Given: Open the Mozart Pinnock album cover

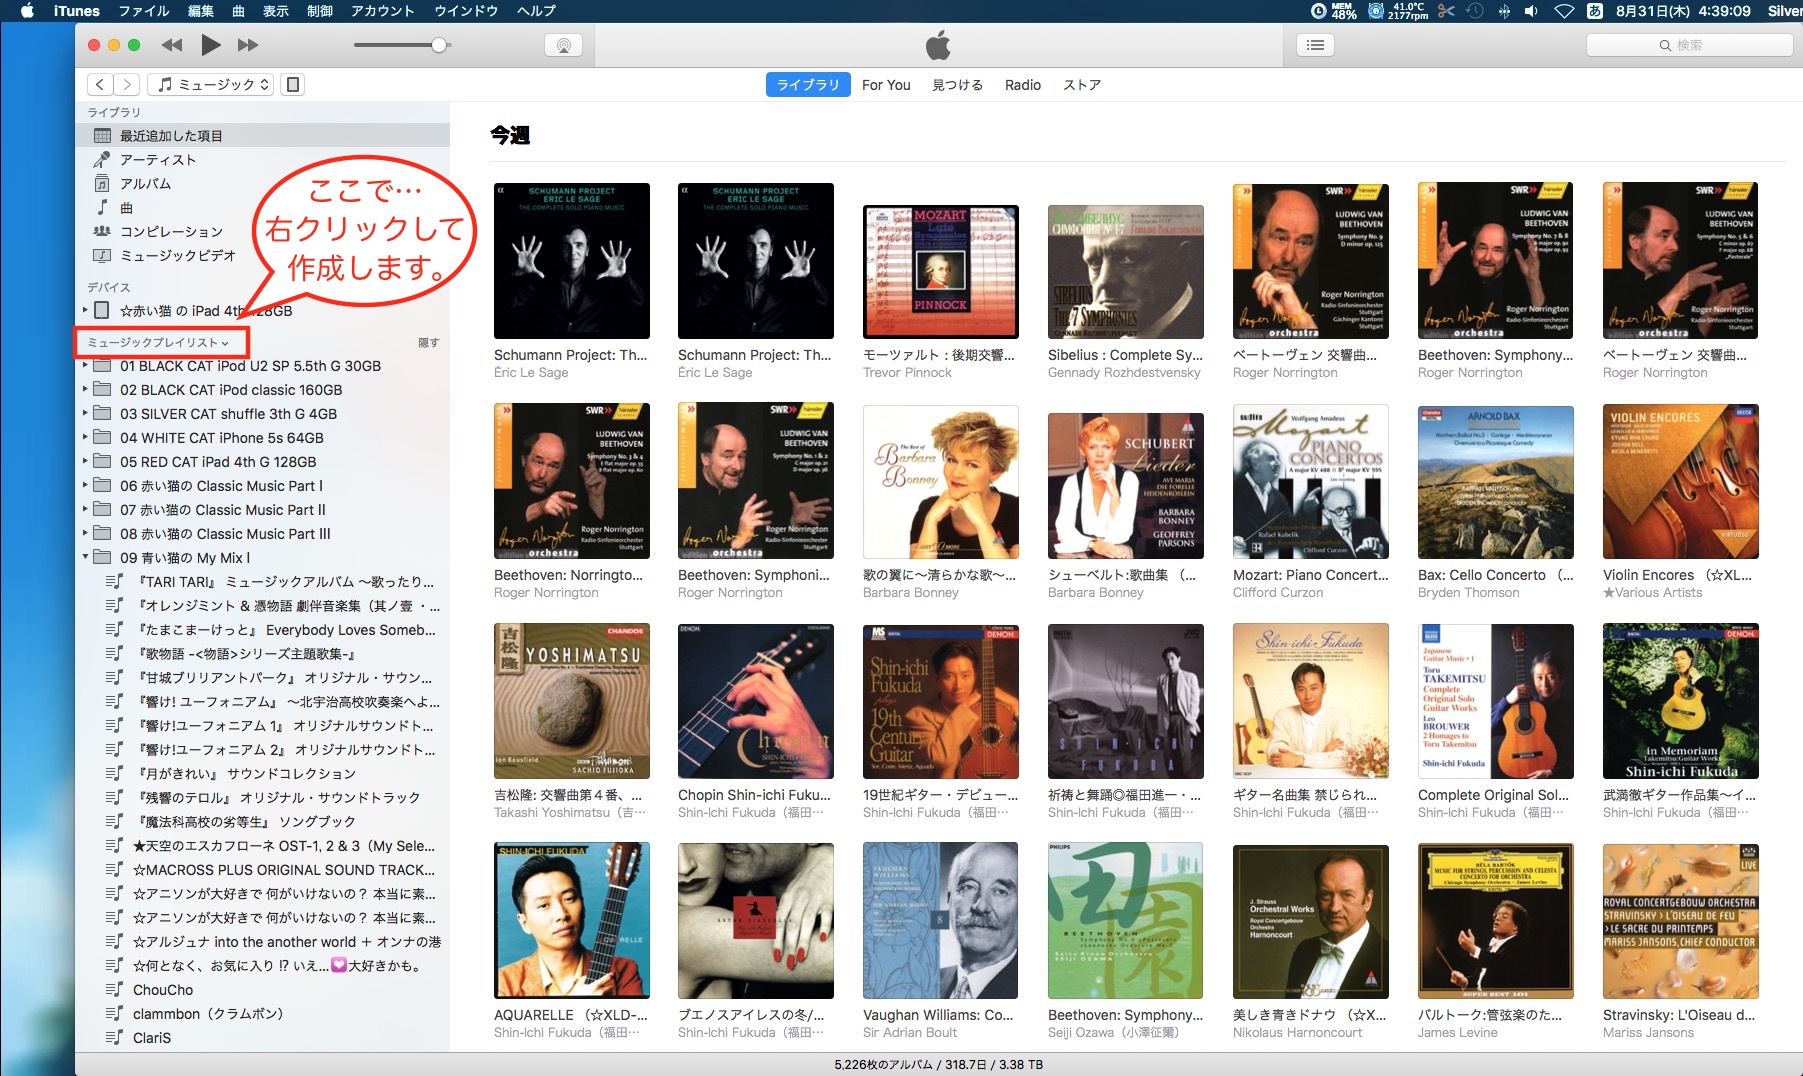Looking at the screenshot, I should (941, 271).
